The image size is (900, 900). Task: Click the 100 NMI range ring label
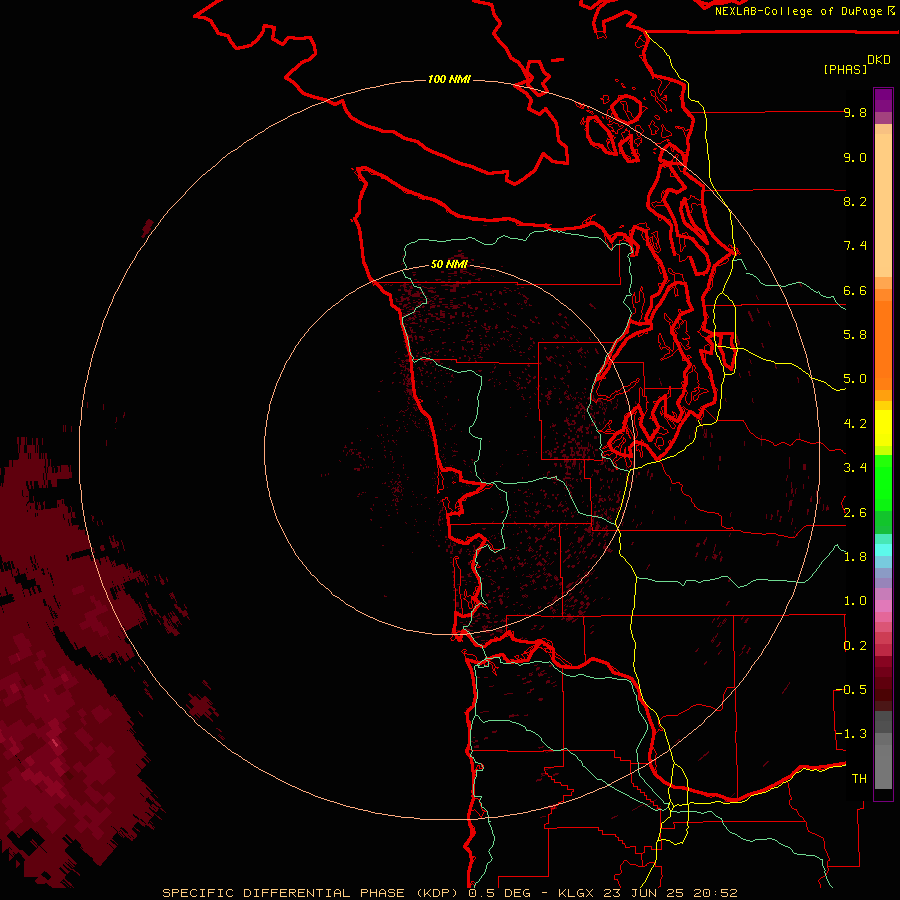point(449,79)
